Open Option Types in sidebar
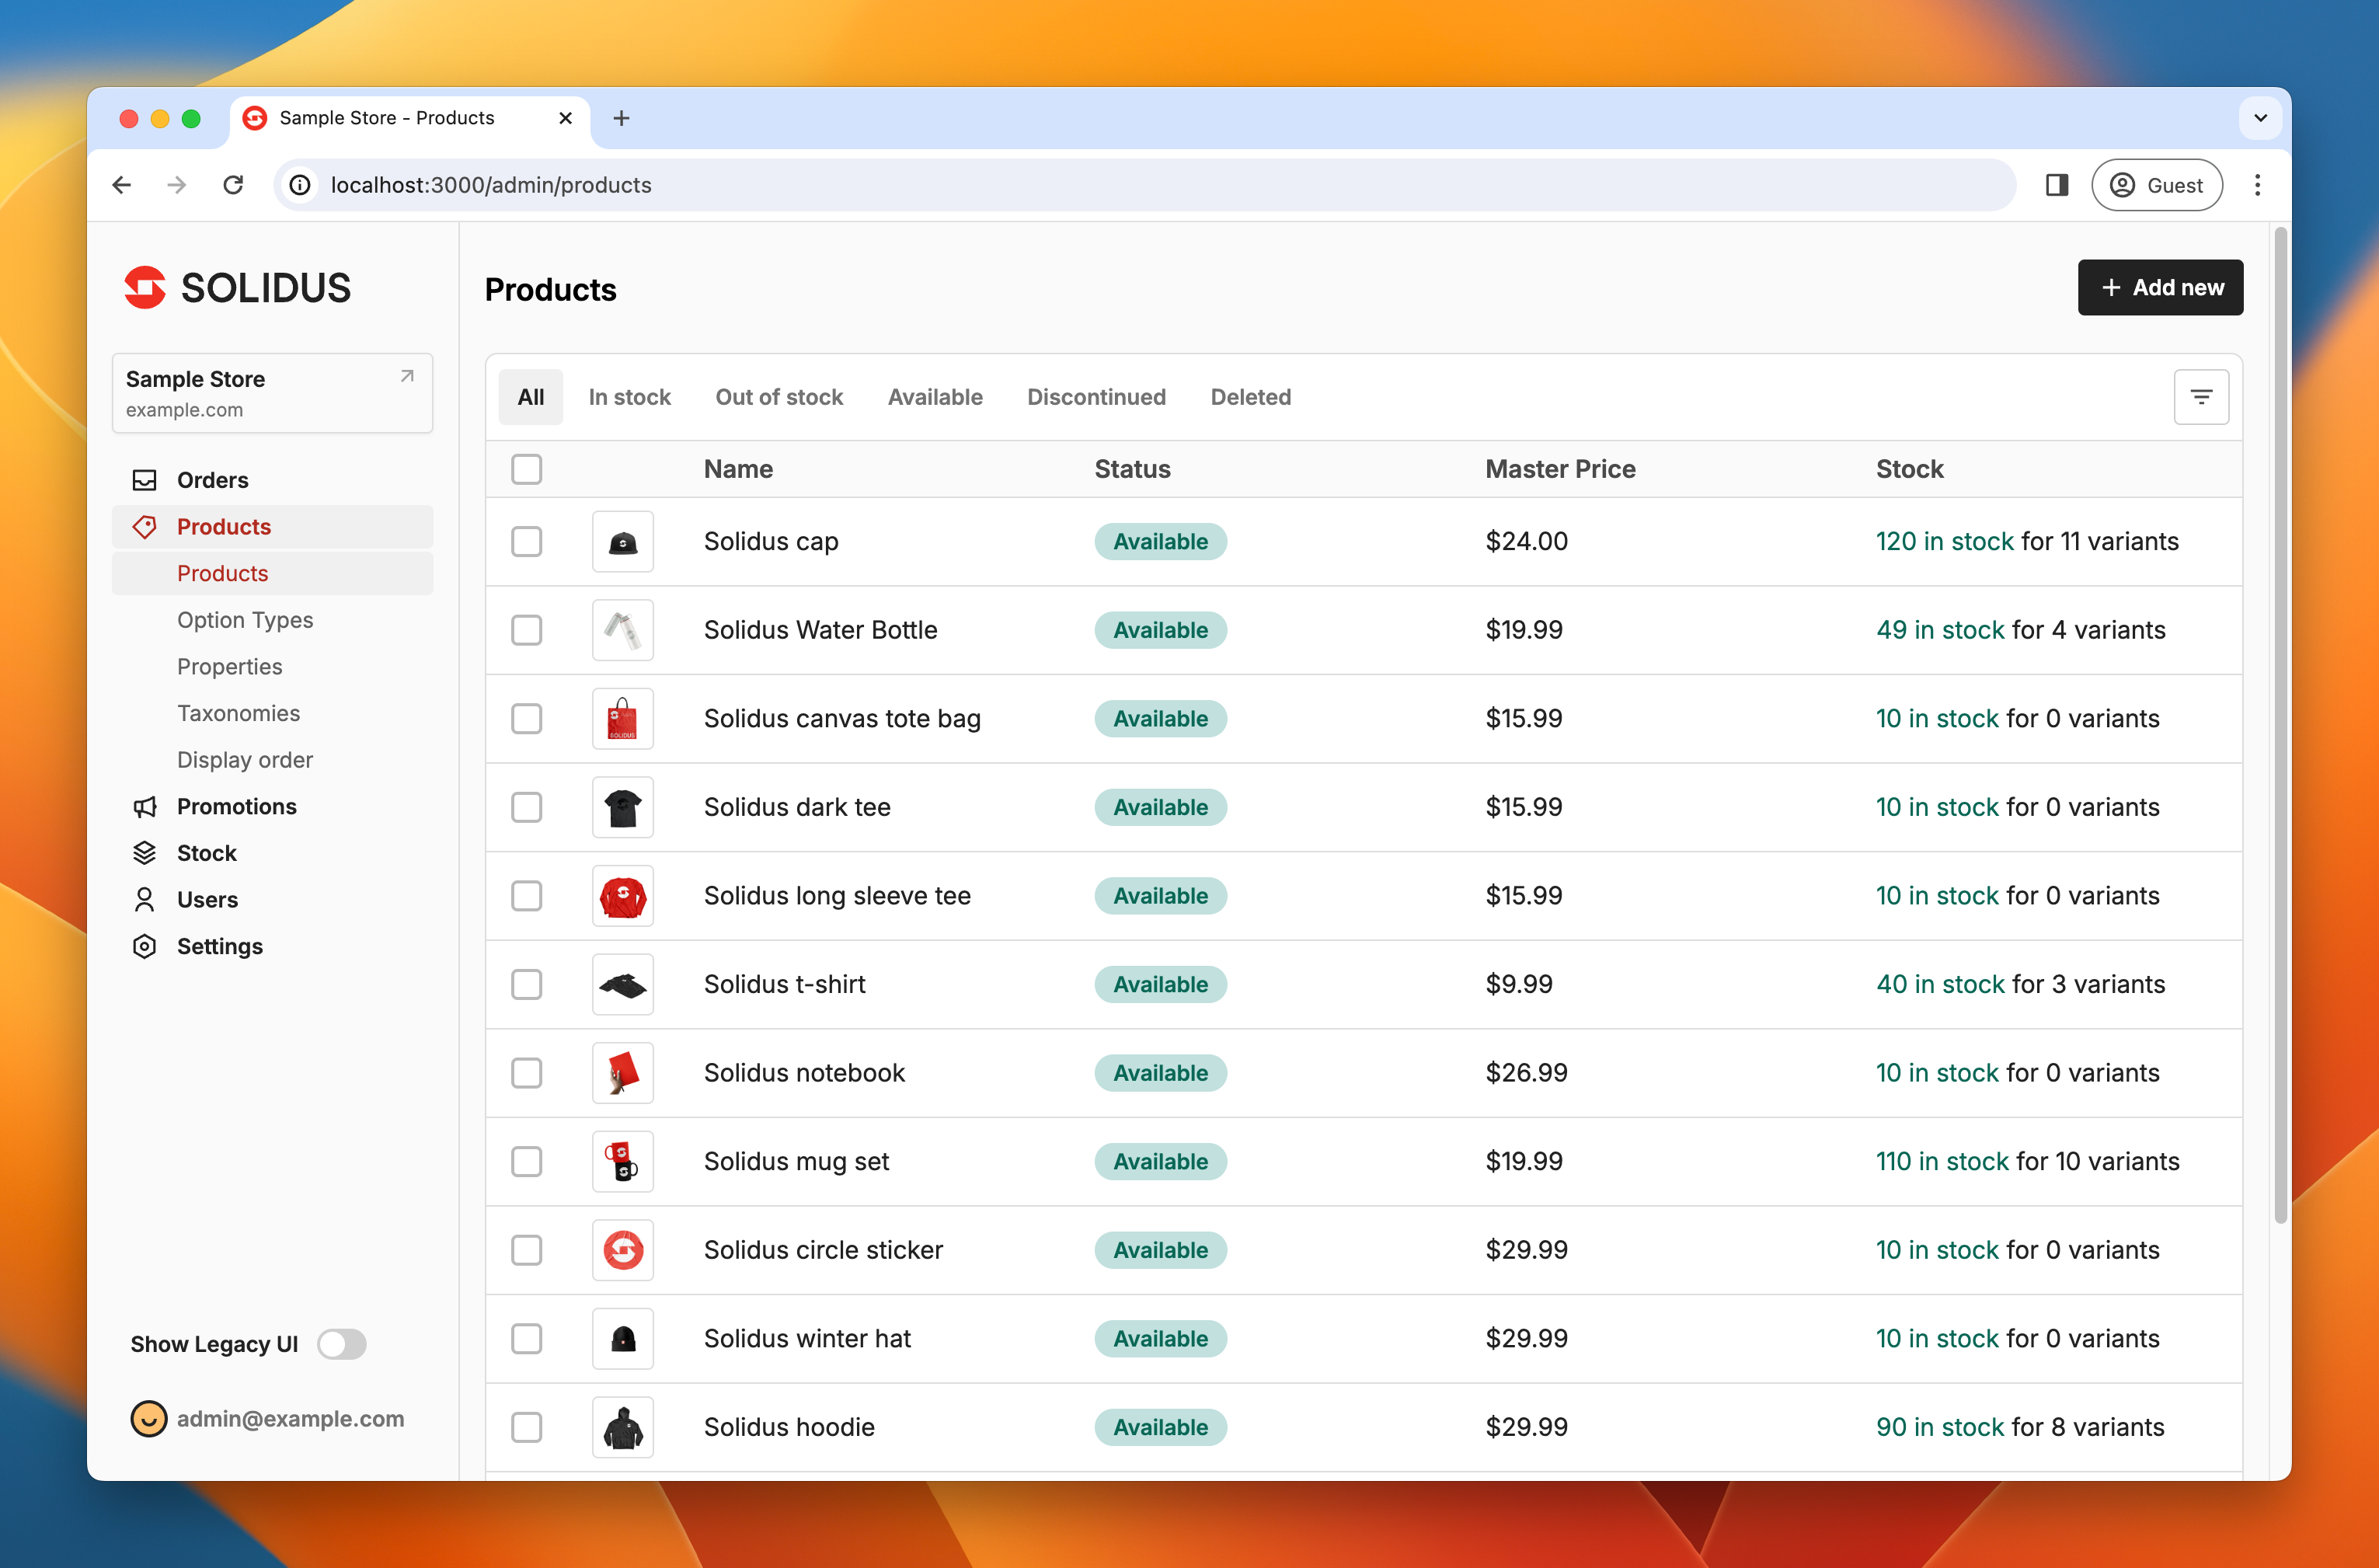The width and height of the screenshot is (2379, 1568). click(245, 620)
